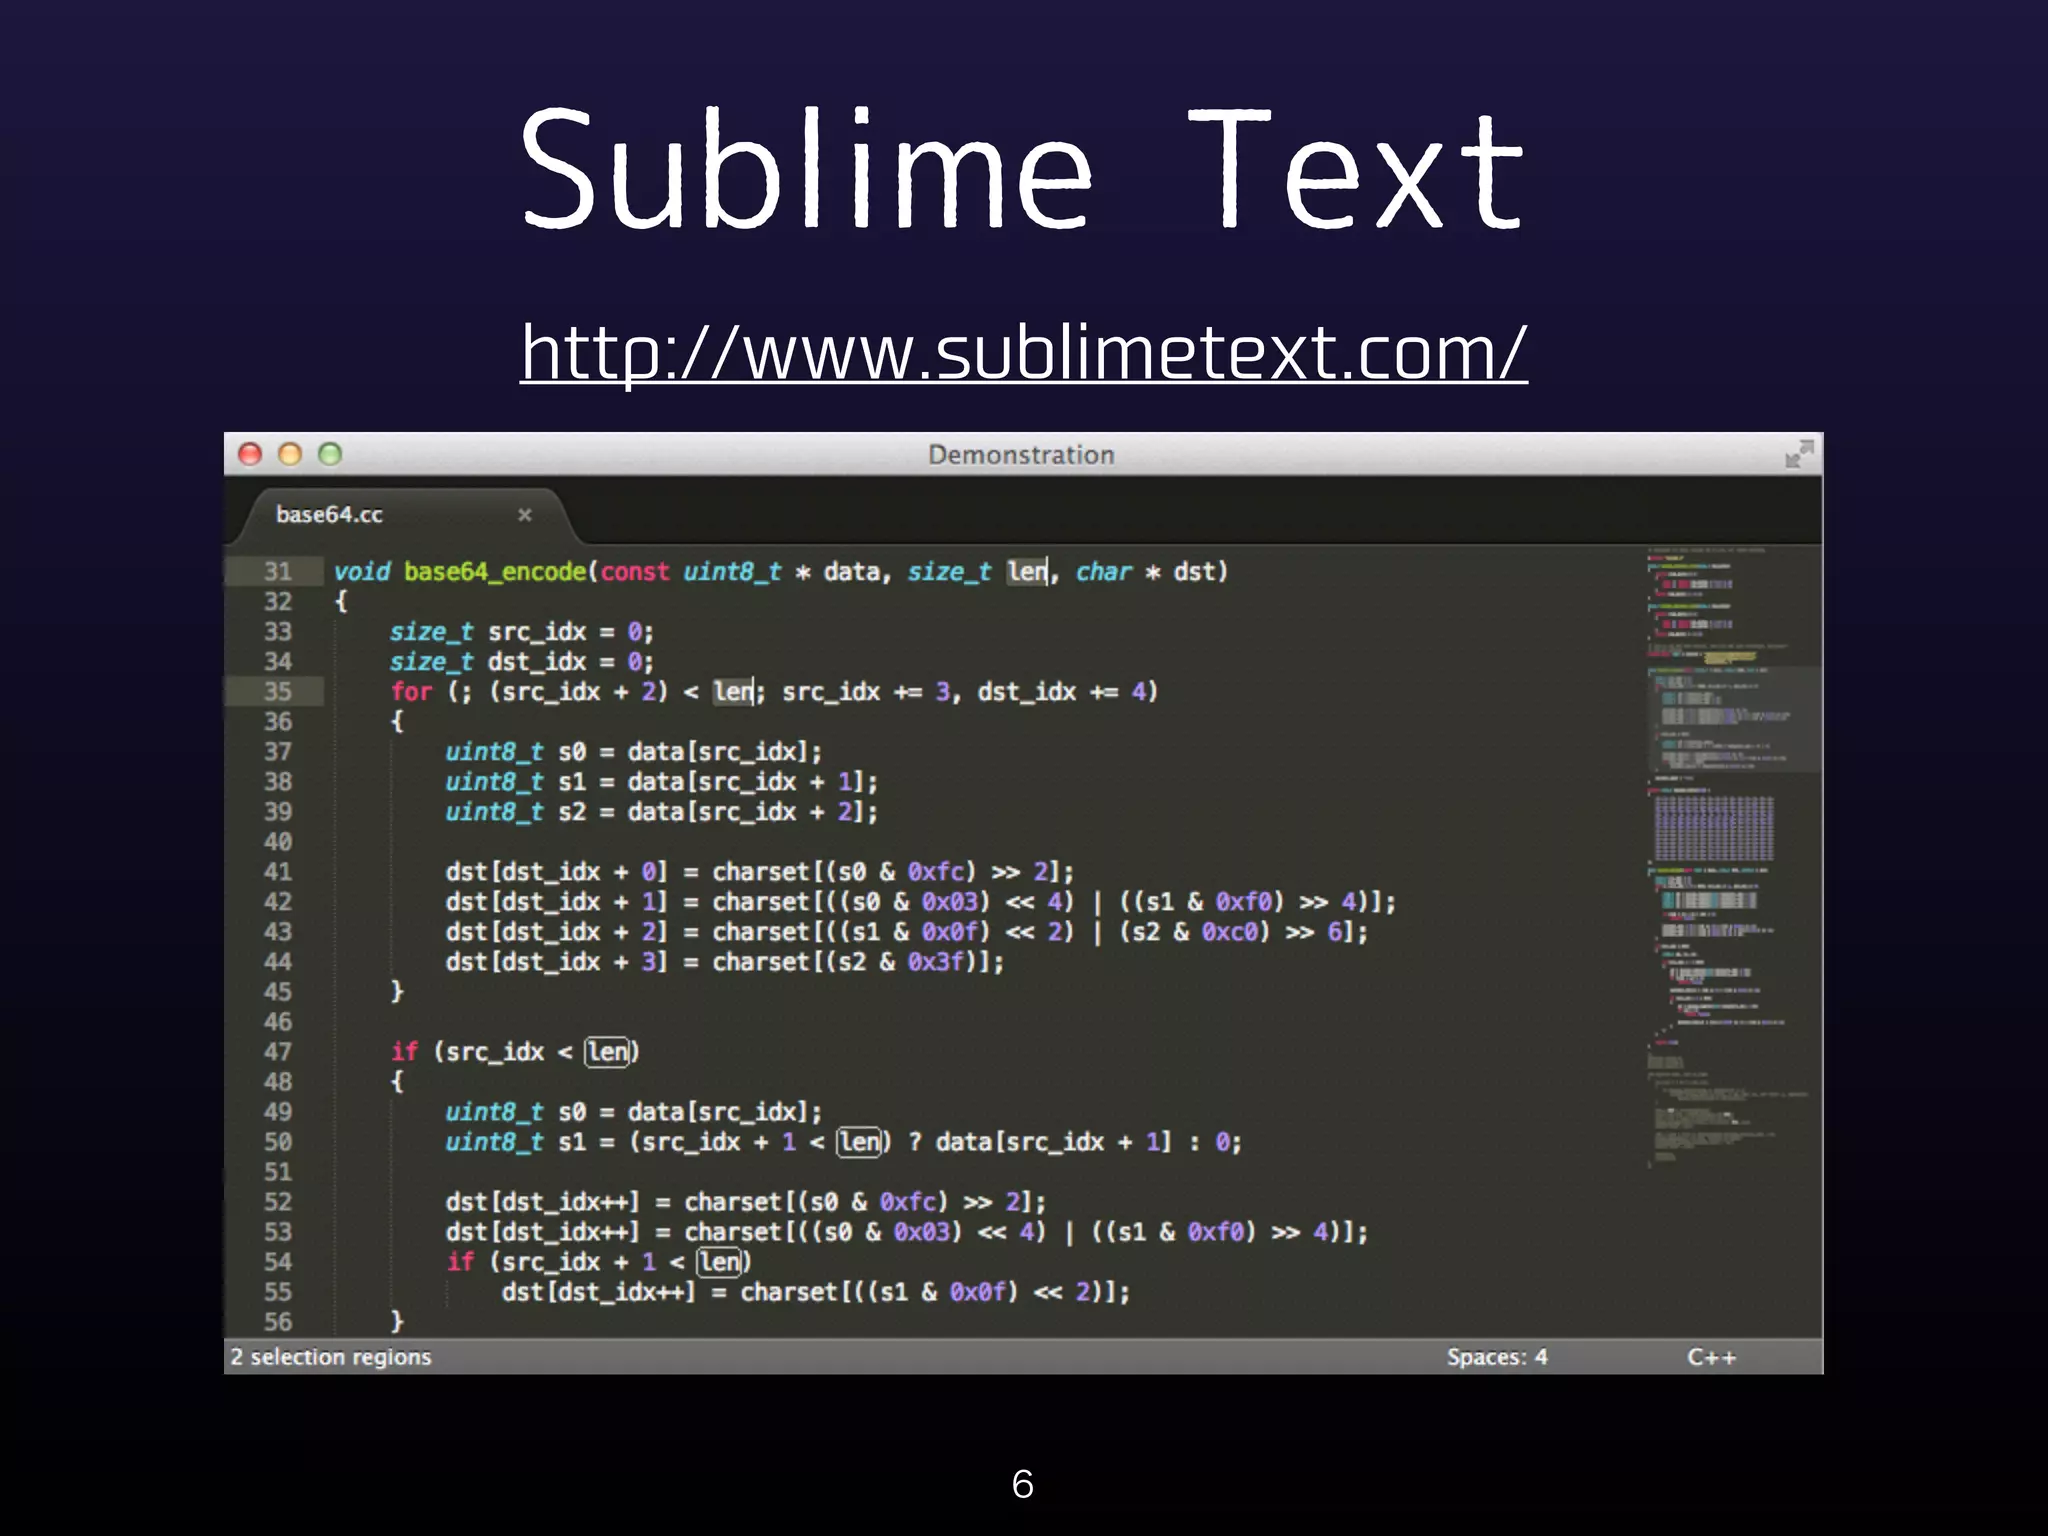Click line number 31 in gutter
This screenshot has width=2048, height=1536.
point(277,571)
